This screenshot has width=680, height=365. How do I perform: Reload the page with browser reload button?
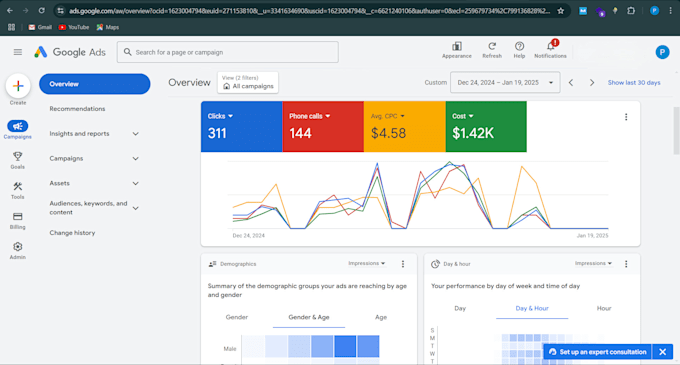[x=41, y=10]
